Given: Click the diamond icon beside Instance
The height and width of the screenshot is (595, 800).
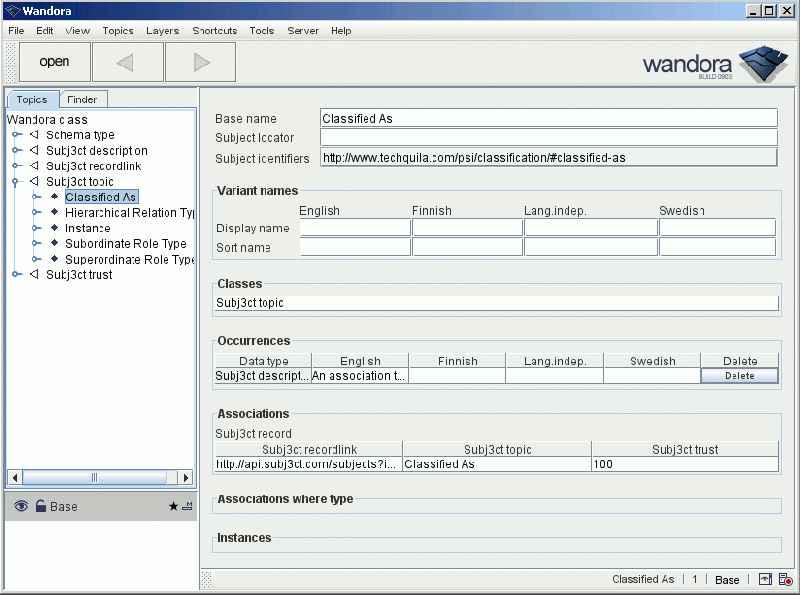Looking at the screenshot, I should click(x=53, y=228).
